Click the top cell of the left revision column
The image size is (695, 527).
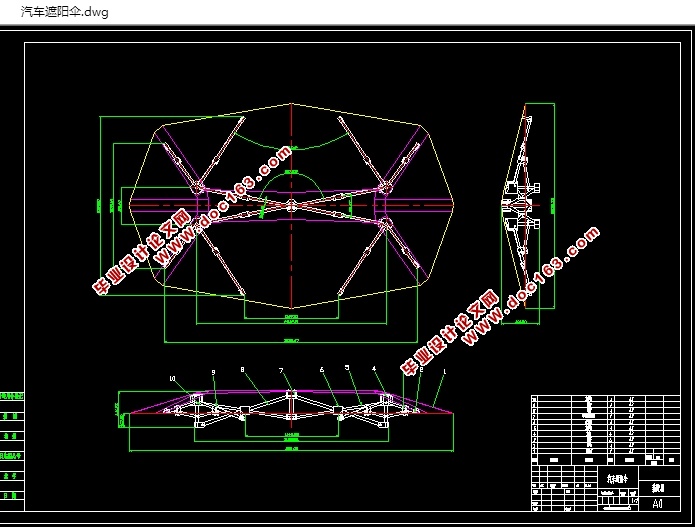[12, 397]
